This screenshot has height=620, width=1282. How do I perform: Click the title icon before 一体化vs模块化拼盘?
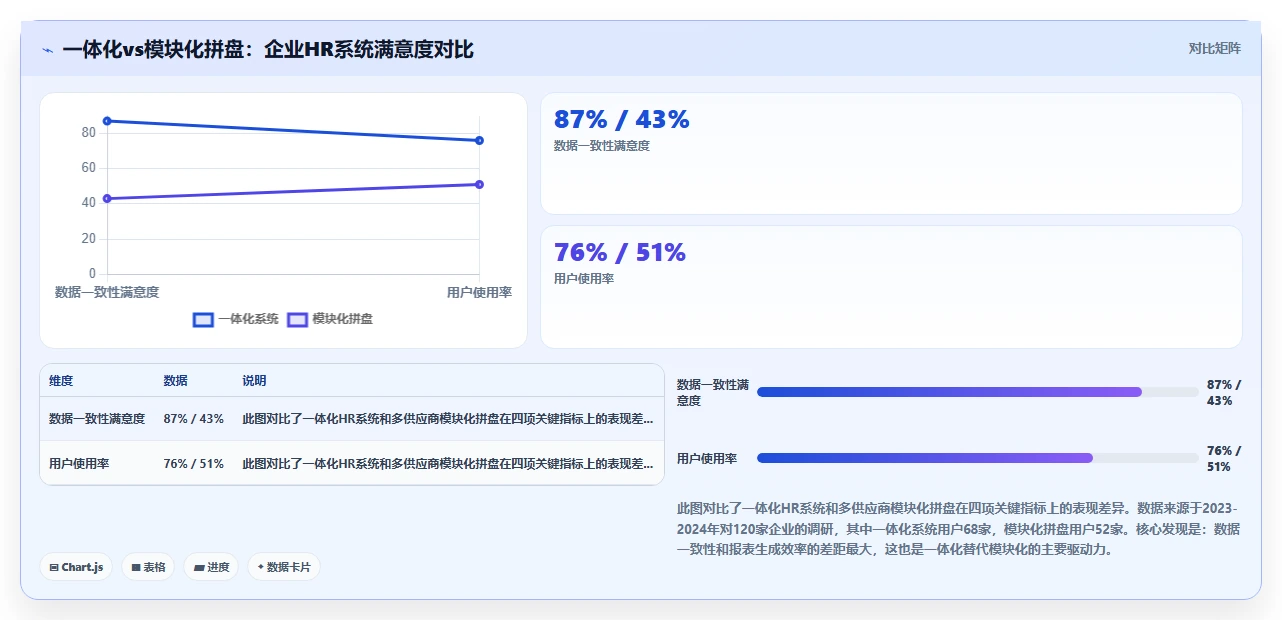[47, 50]
